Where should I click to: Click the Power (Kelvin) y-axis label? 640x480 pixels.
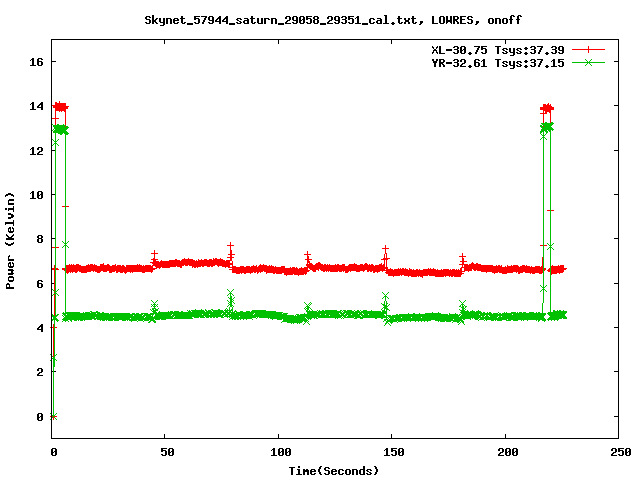(10, 241)
